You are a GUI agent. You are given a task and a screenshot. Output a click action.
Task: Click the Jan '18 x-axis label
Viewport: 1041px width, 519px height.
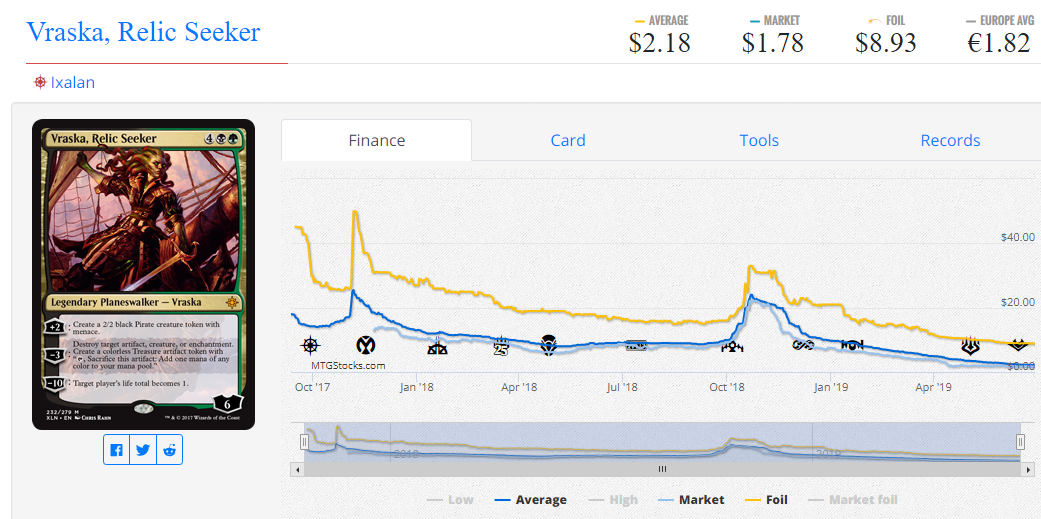(x=416, y=387)
